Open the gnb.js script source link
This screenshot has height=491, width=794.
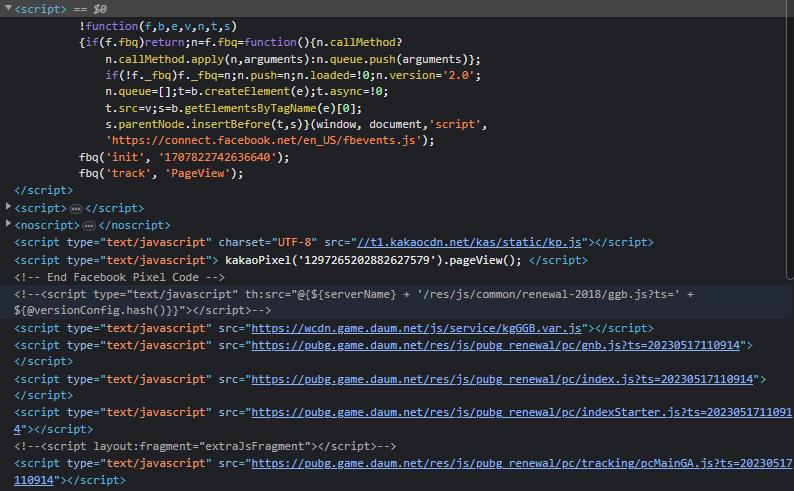pos(496,345)
